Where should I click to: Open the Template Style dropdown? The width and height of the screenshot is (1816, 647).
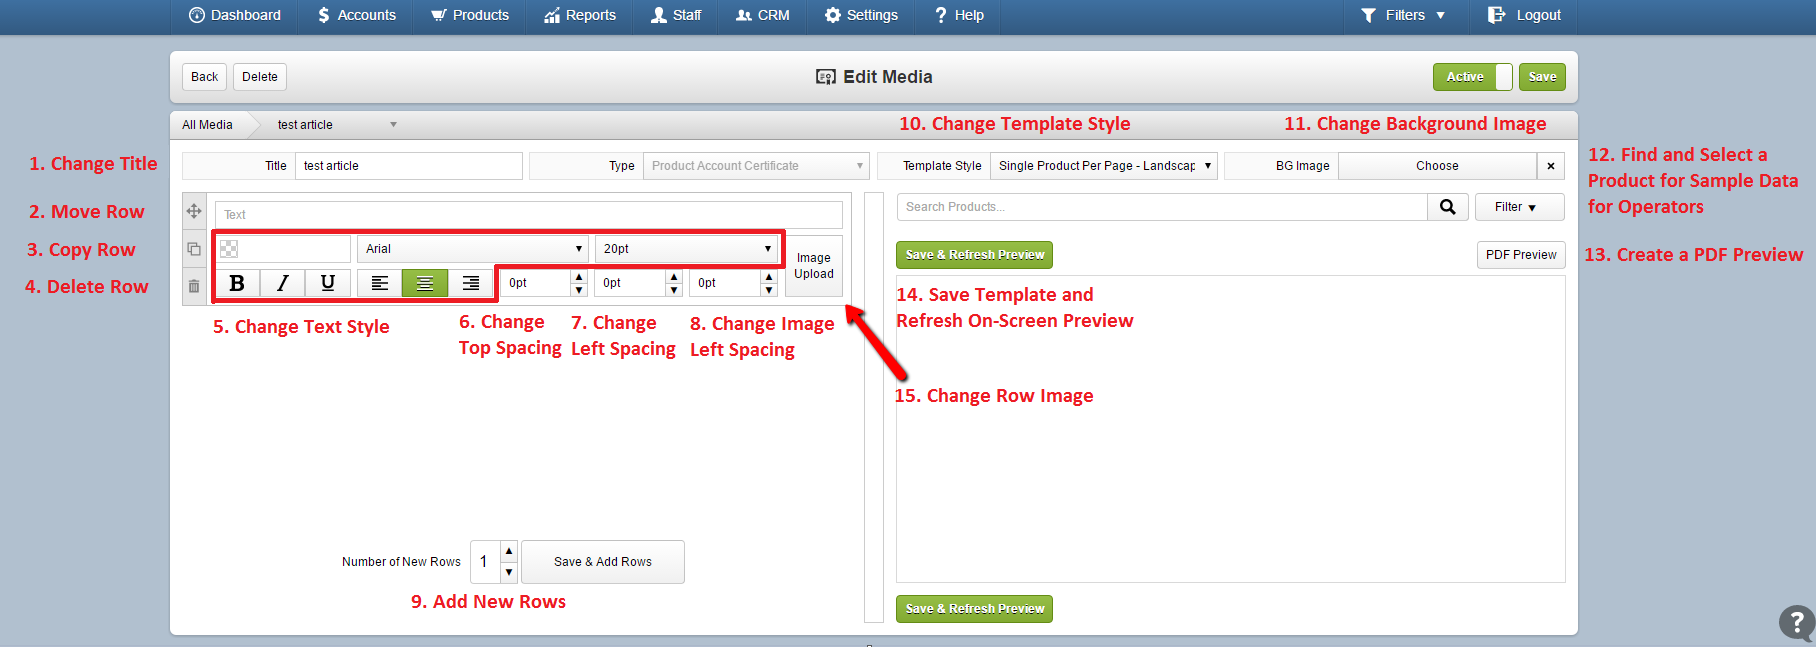tap(1103, 166)
